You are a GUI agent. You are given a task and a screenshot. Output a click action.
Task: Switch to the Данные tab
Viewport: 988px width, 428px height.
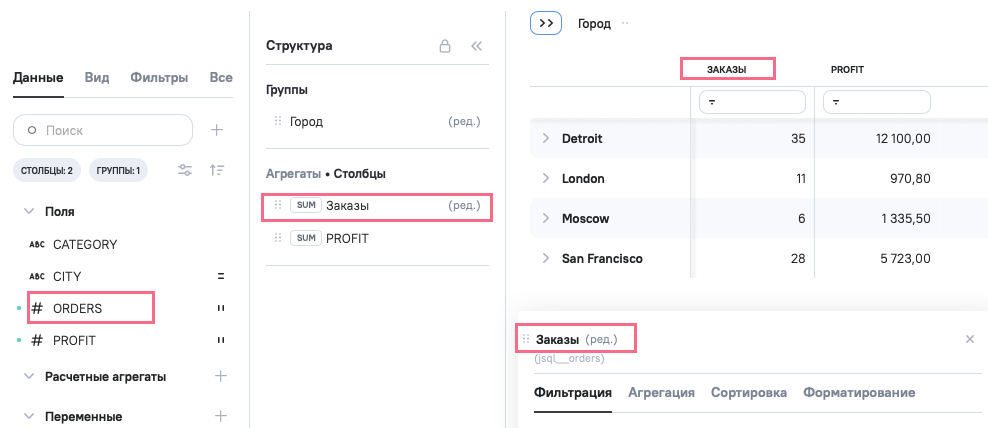[38, 78]
